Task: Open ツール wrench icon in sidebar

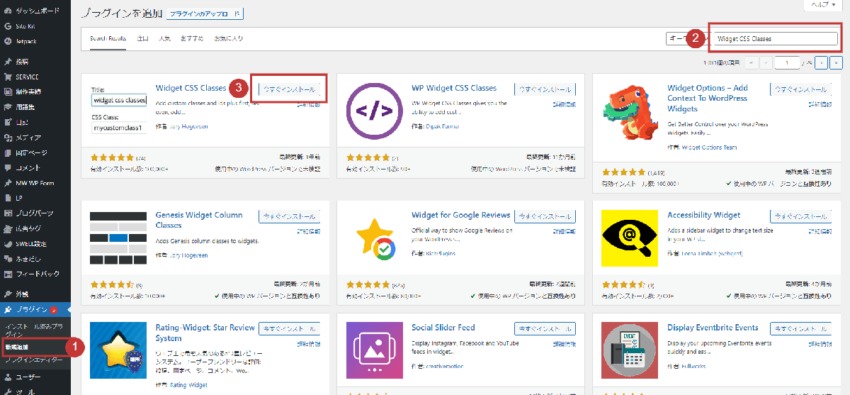Action: (x=8, y=391)
